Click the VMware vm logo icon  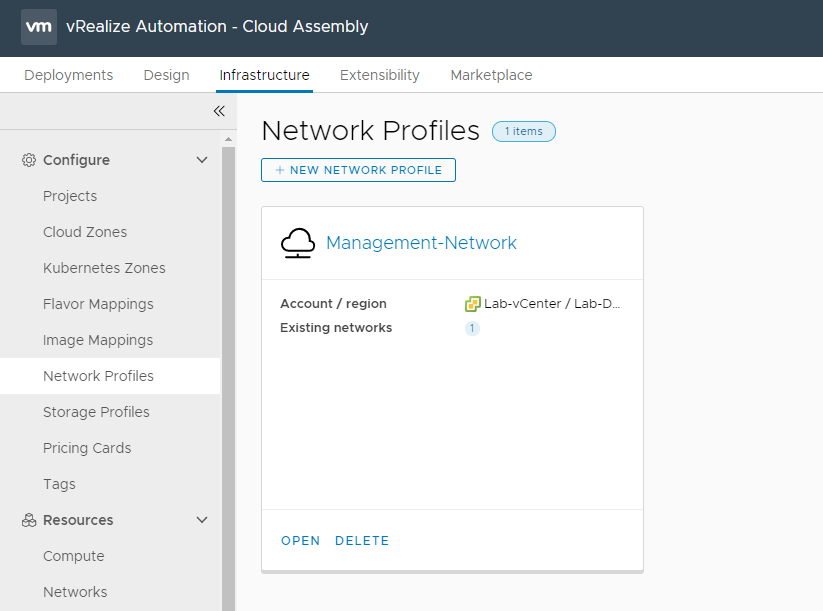click(x=38, y=27)
